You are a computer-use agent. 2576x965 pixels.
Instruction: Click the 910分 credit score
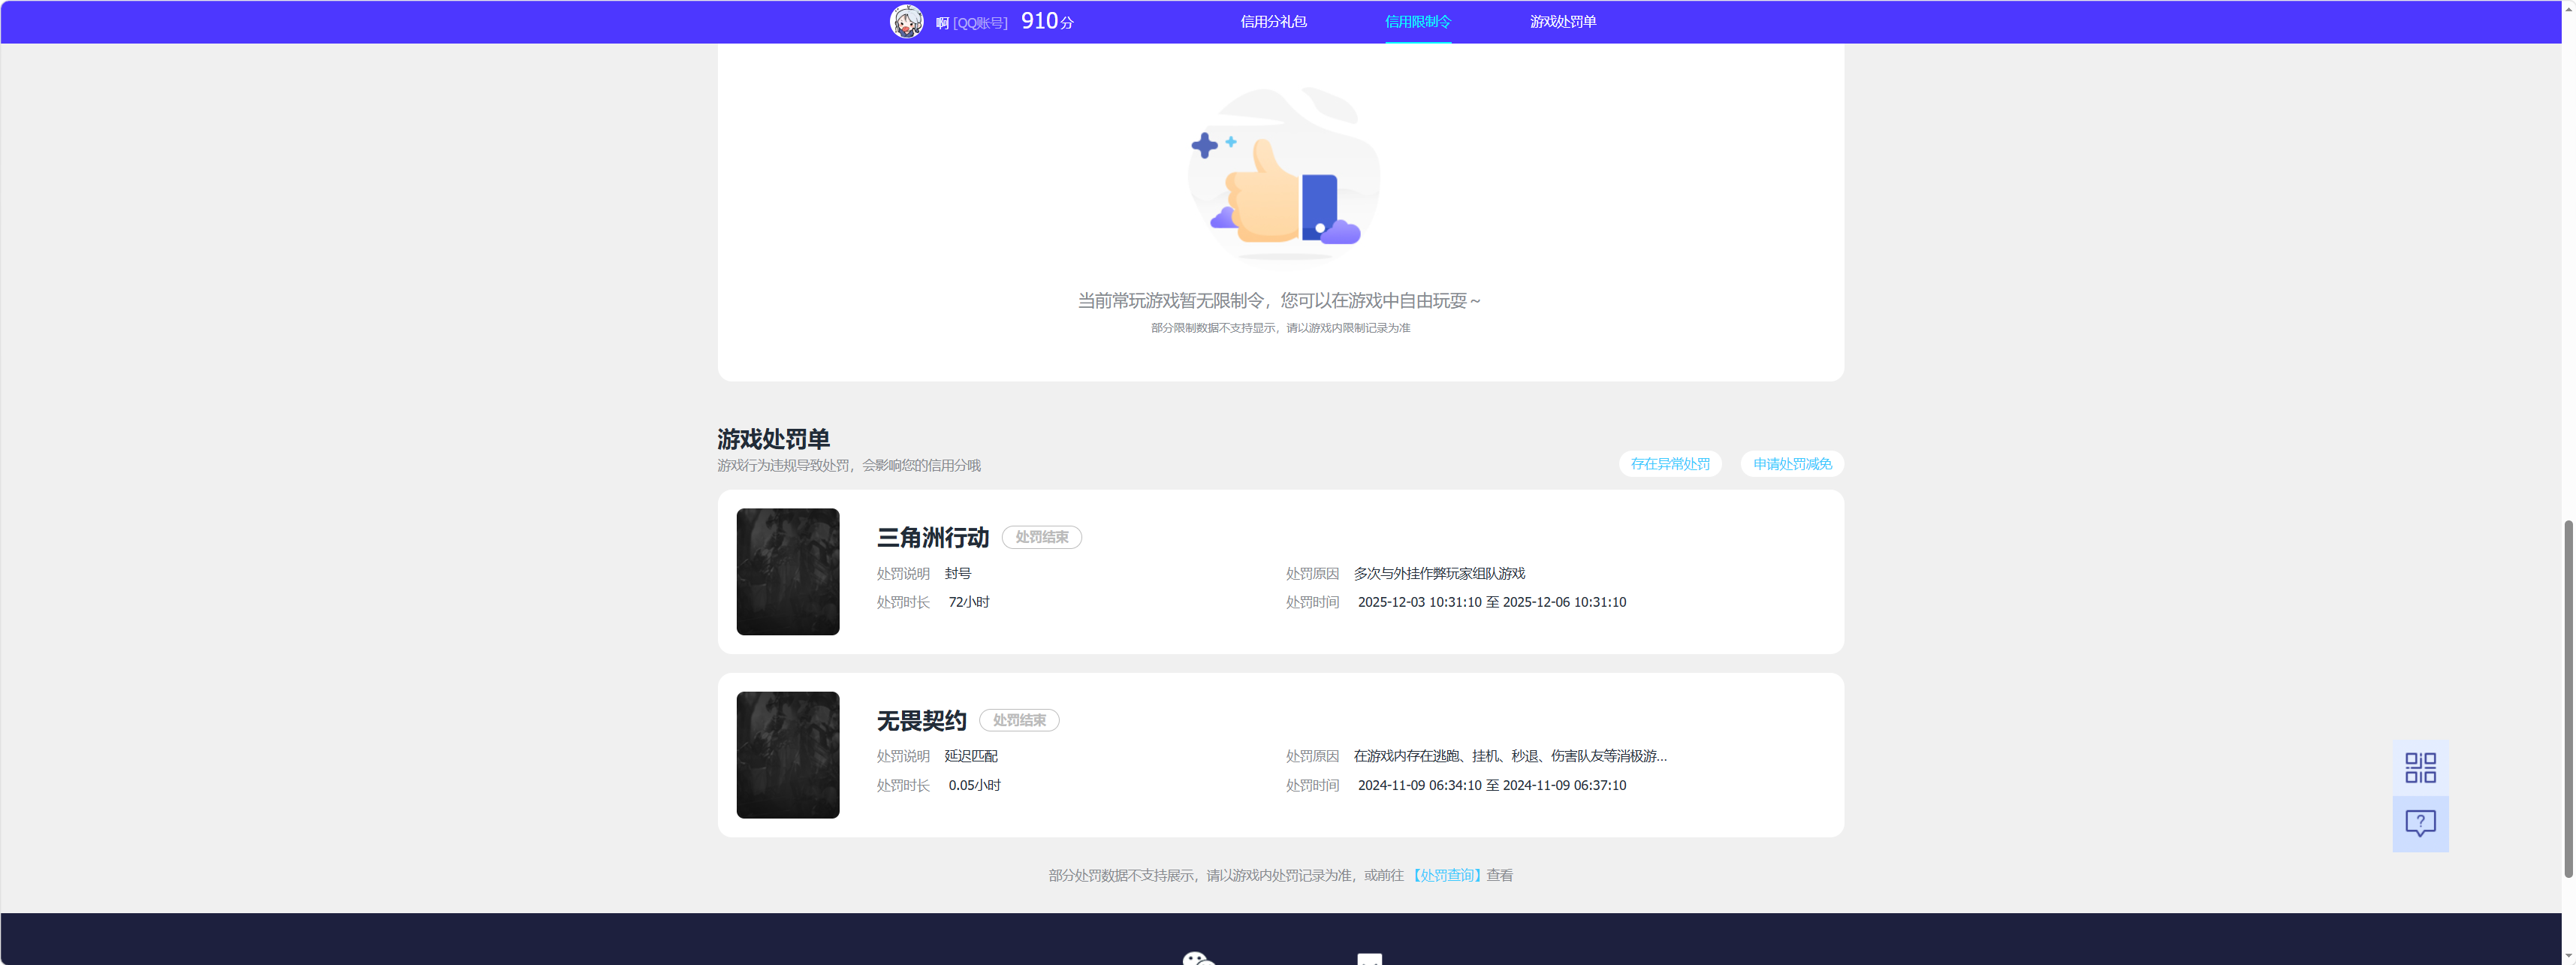click(1046, 21)
